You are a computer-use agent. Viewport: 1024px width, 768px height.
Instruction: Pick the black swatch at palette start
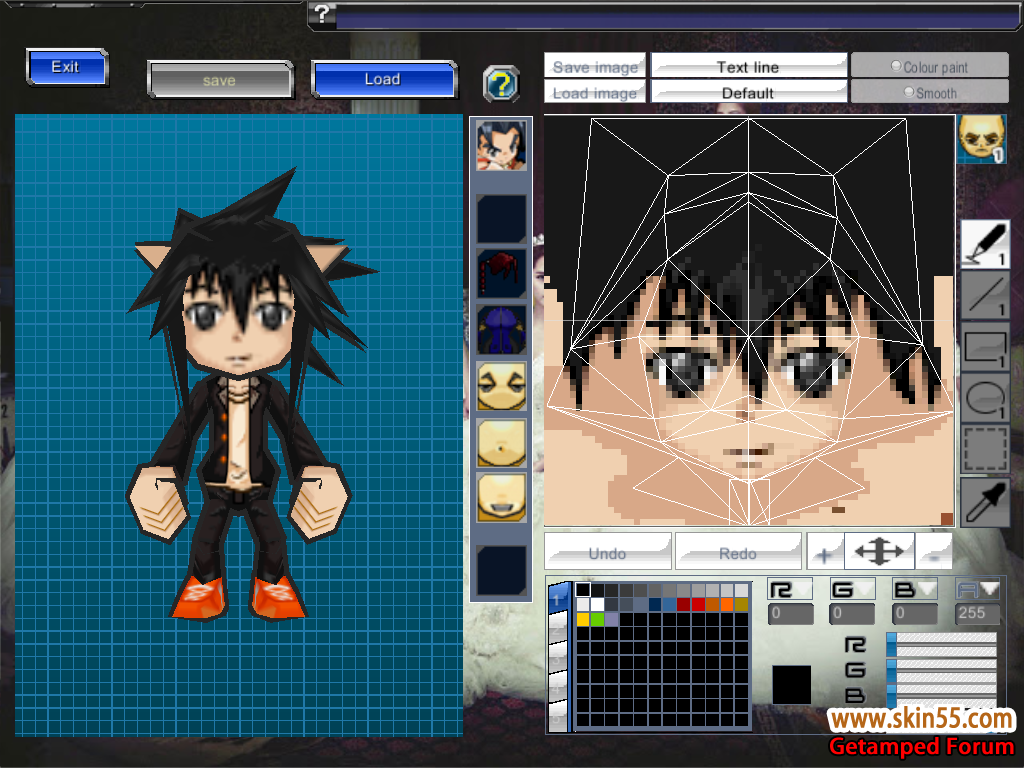tap(583, 590)
